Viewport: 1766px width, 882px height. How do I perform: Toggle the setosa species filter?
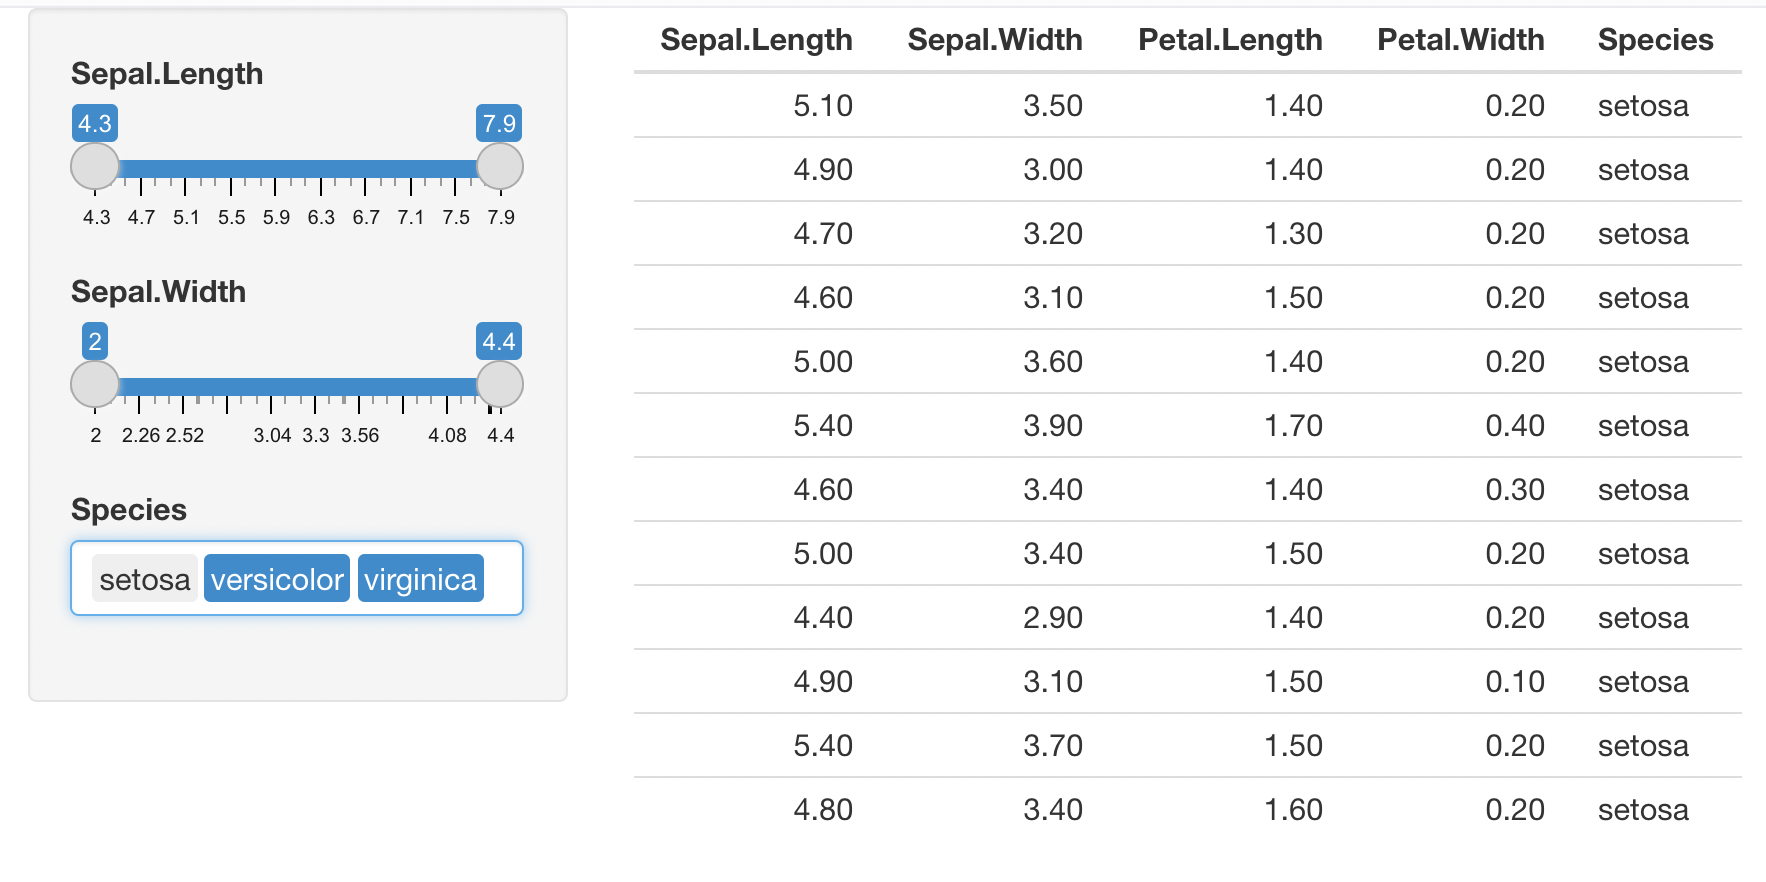point(145,578)
